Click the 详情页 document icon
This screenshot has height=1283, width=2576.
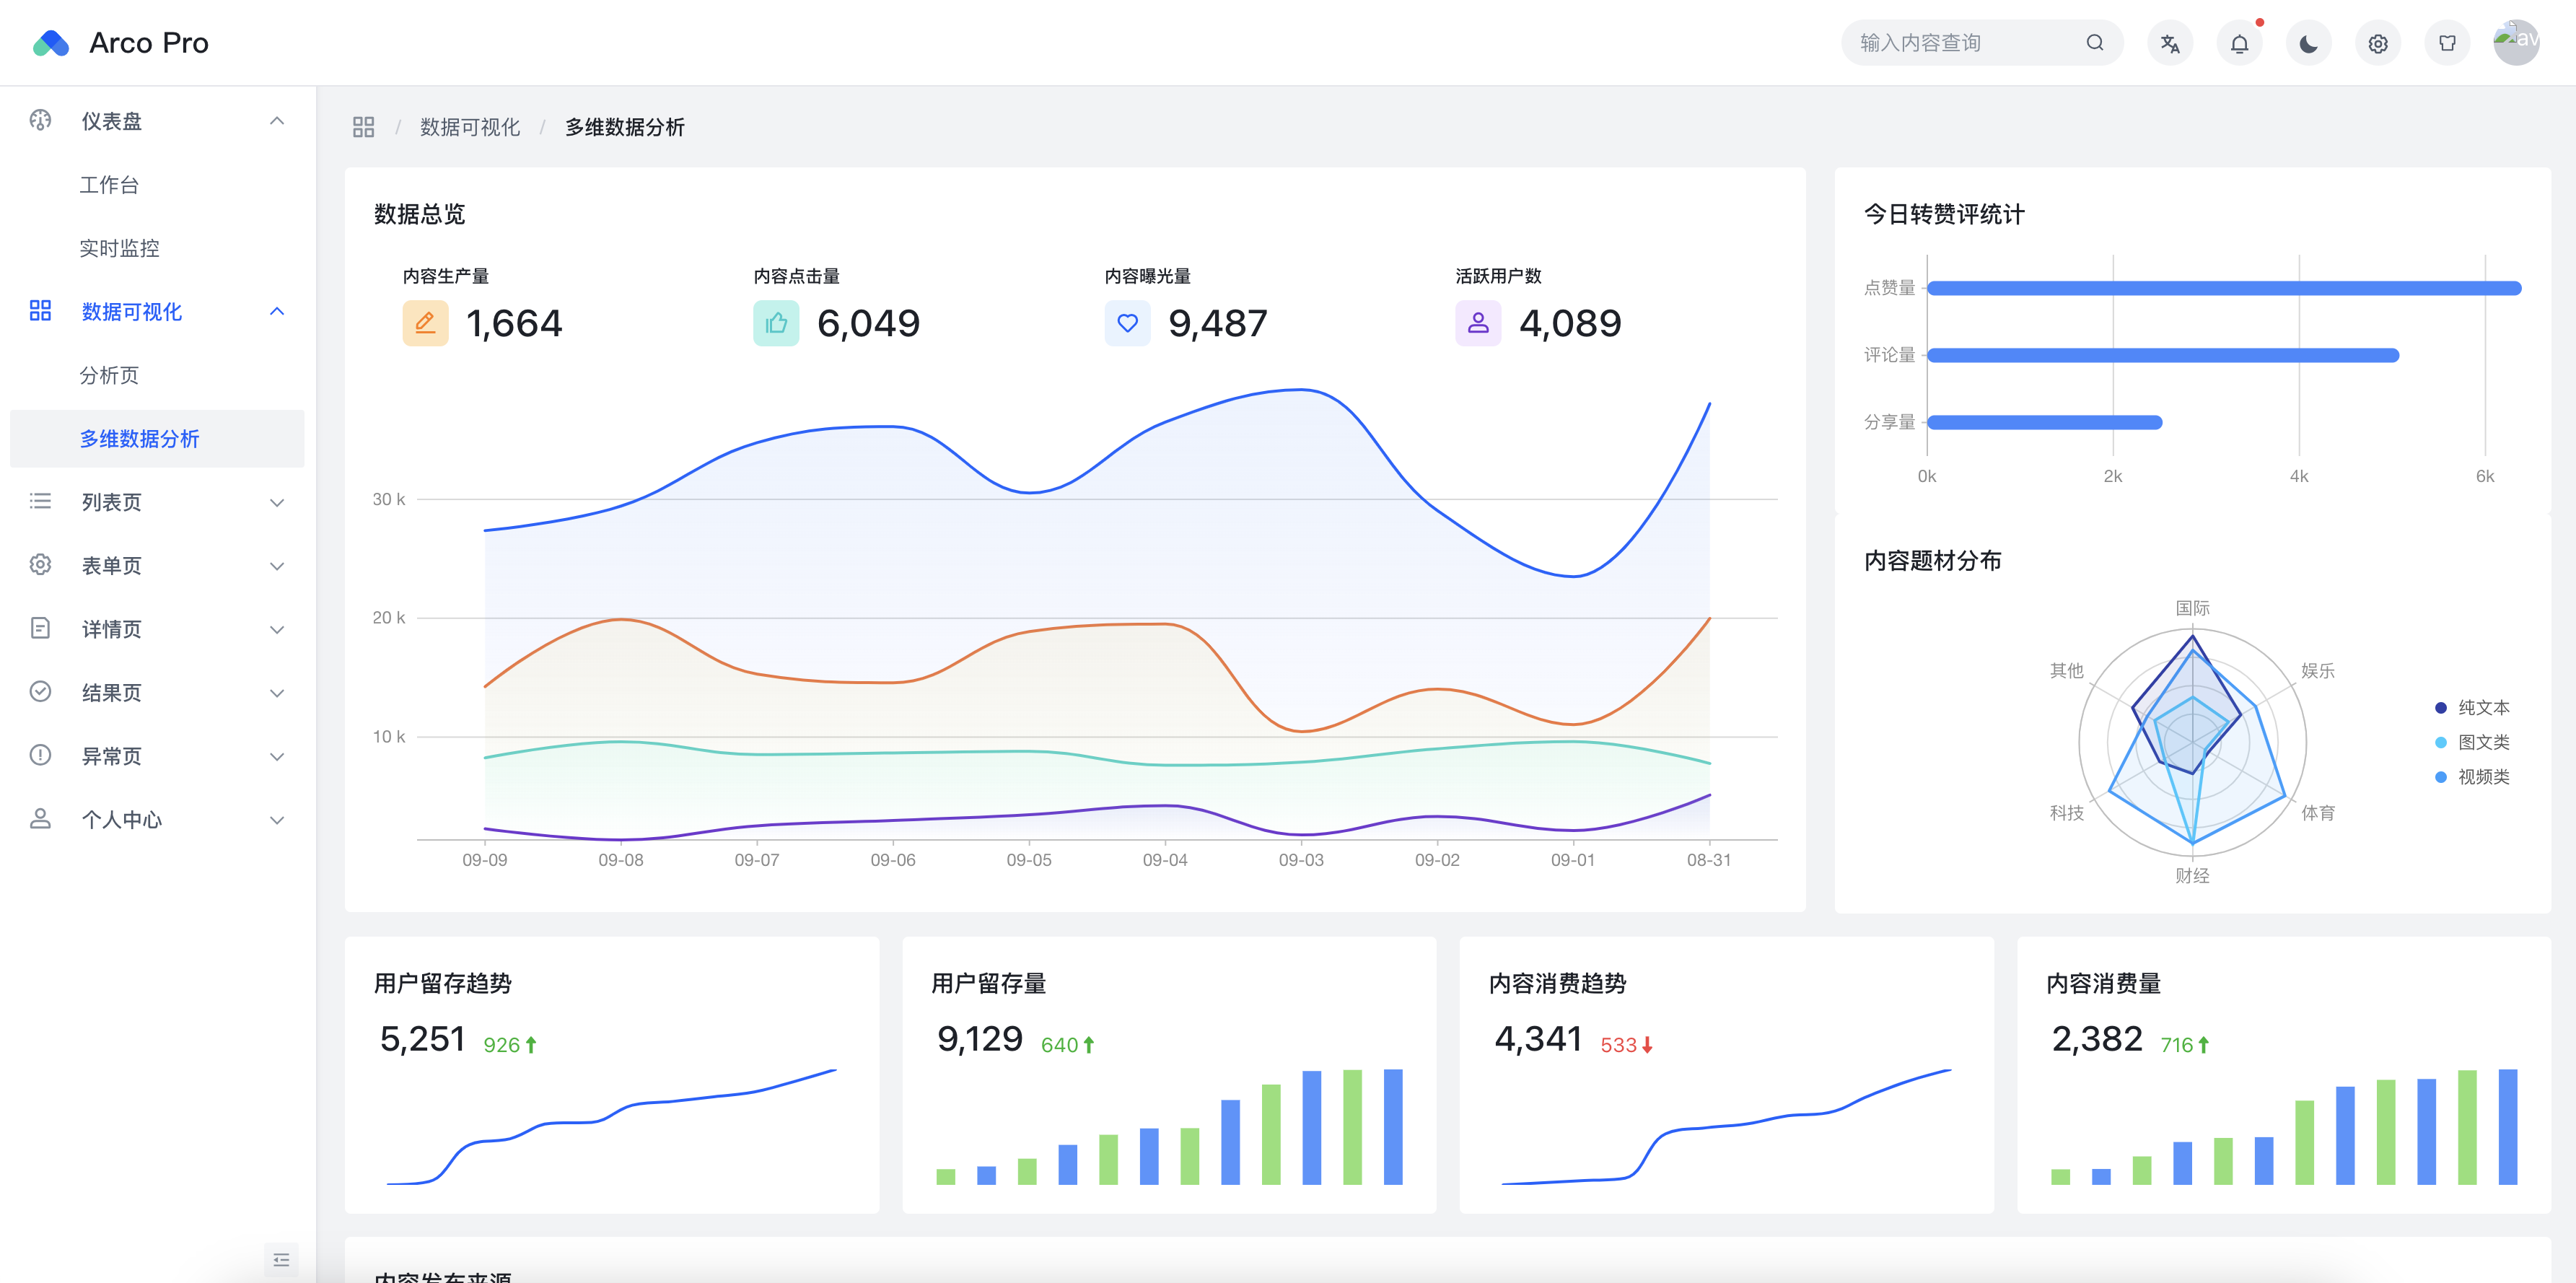coord(40,628)
